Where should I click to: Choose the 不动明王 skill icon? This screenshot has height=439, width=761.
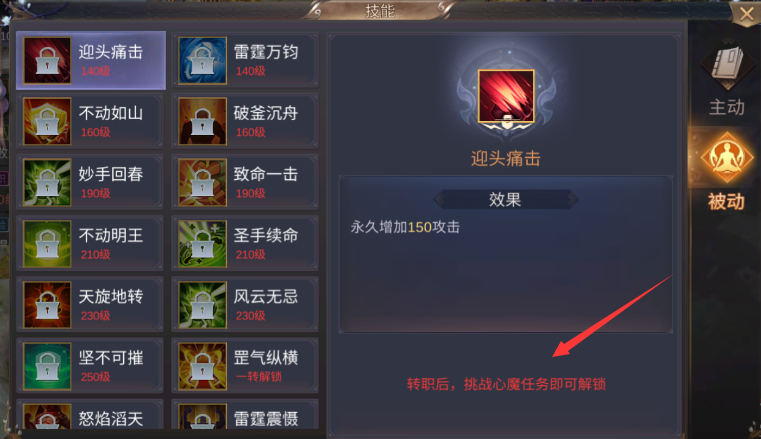[x=47, y=244]
